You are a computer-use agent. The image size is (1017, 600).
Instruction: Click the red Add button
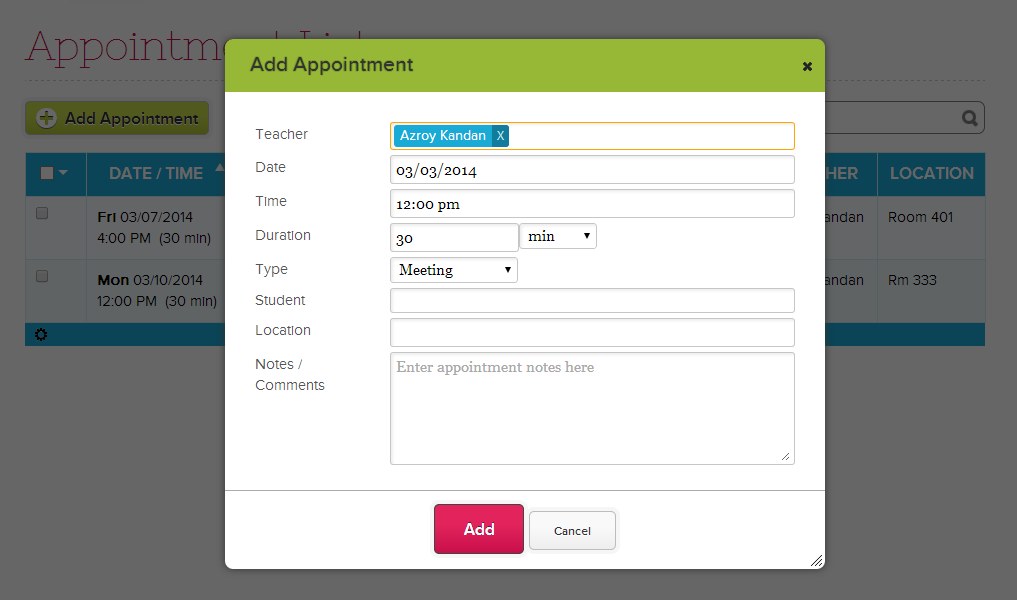point(478,529)
